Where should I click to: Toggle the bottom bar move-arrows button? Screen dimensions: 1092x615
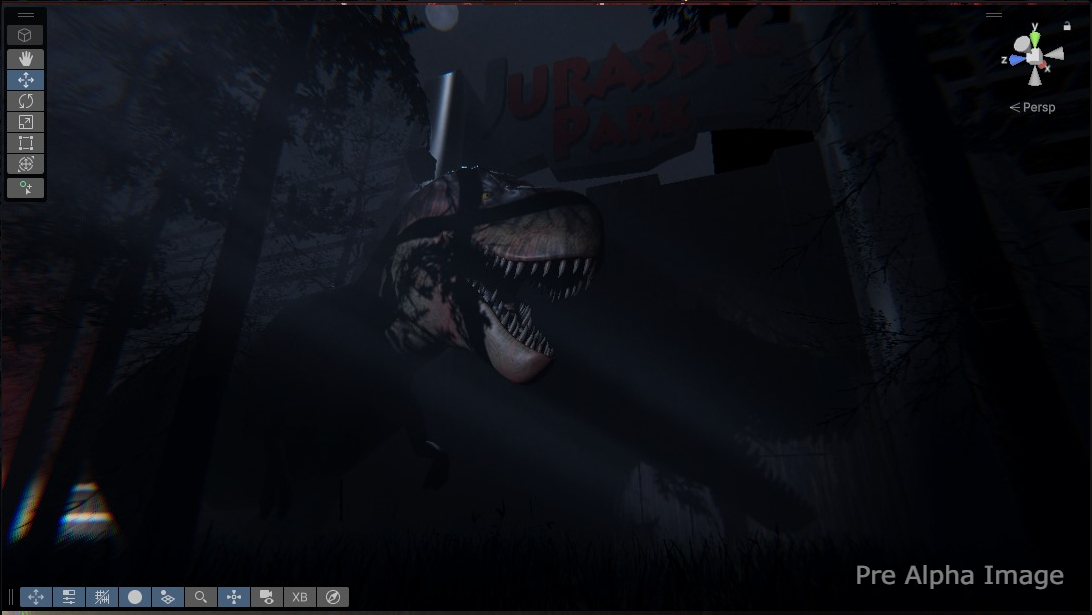(36, 597)
